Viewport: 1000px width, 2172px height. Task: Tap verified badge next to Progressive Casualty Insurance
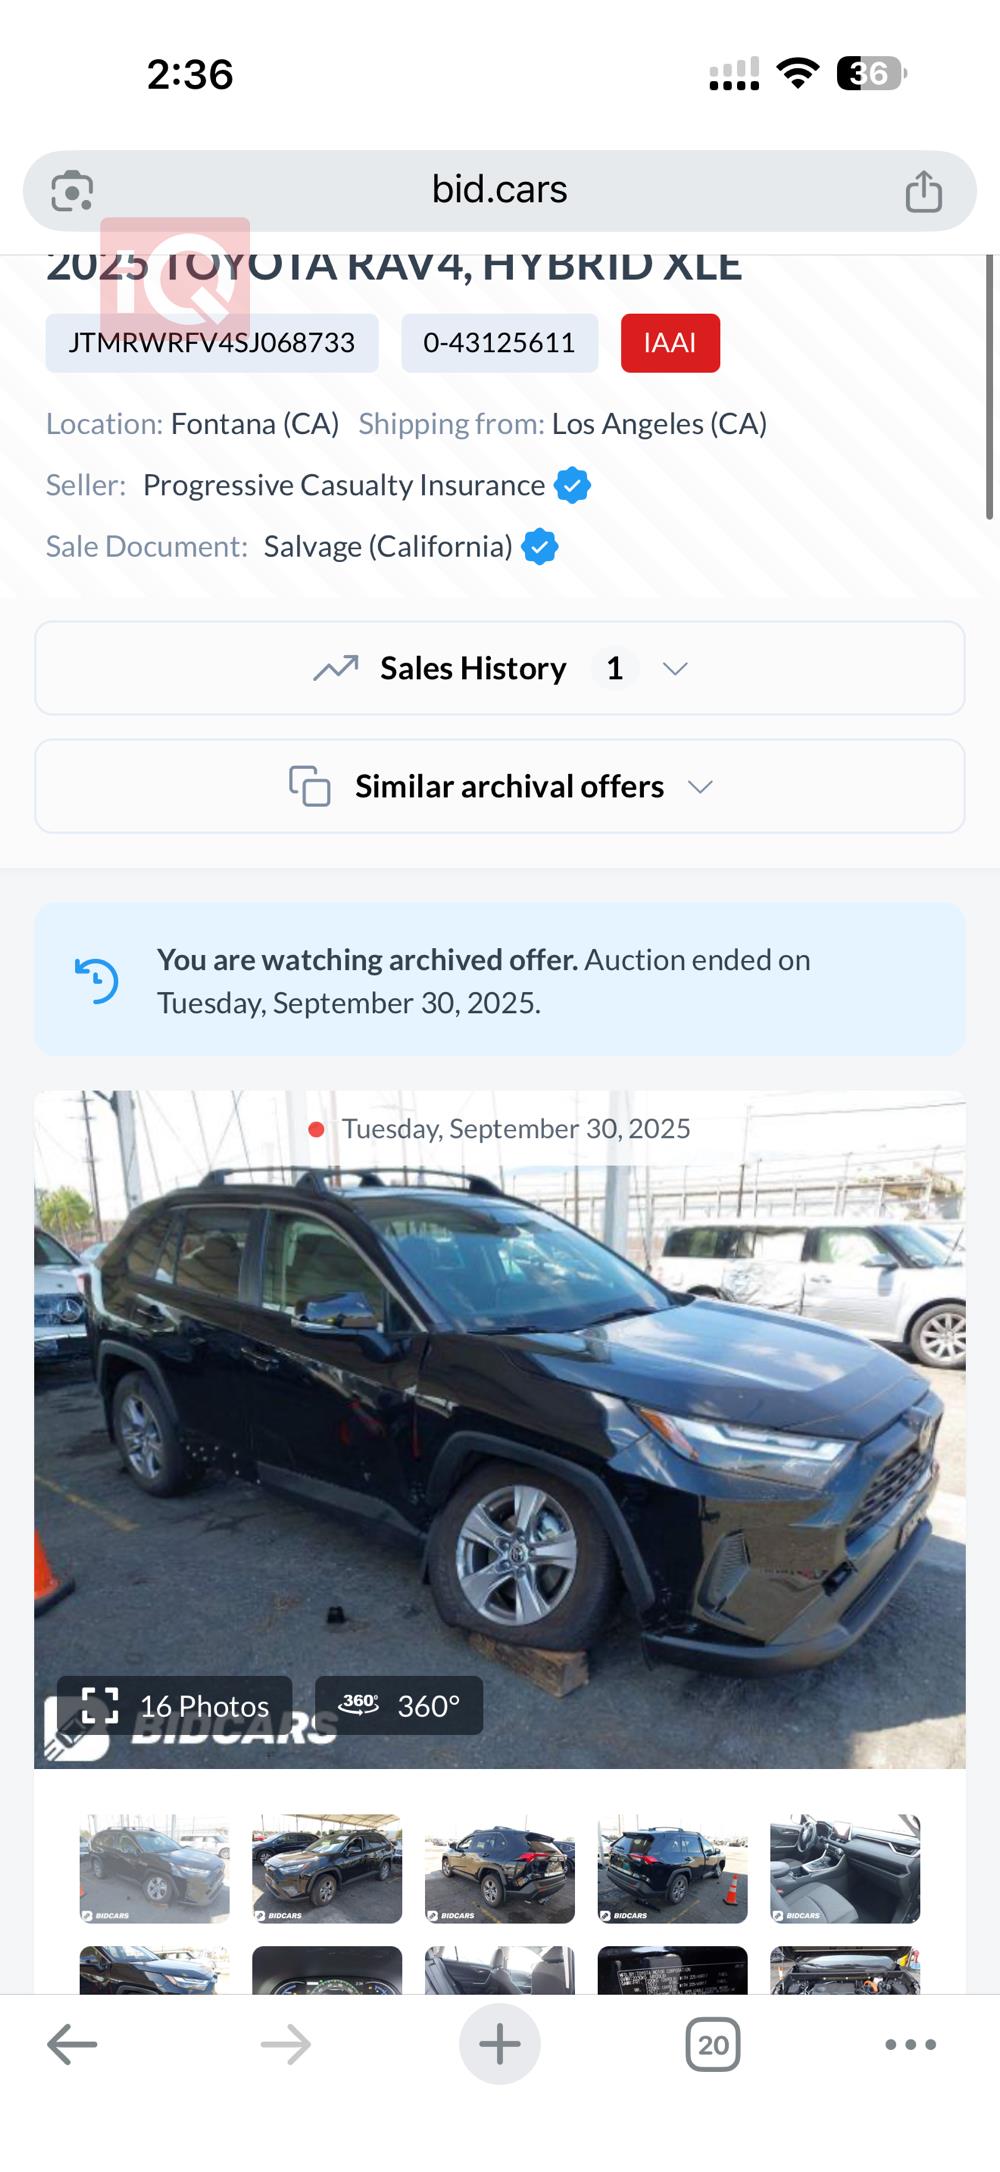tap(573, 485)
